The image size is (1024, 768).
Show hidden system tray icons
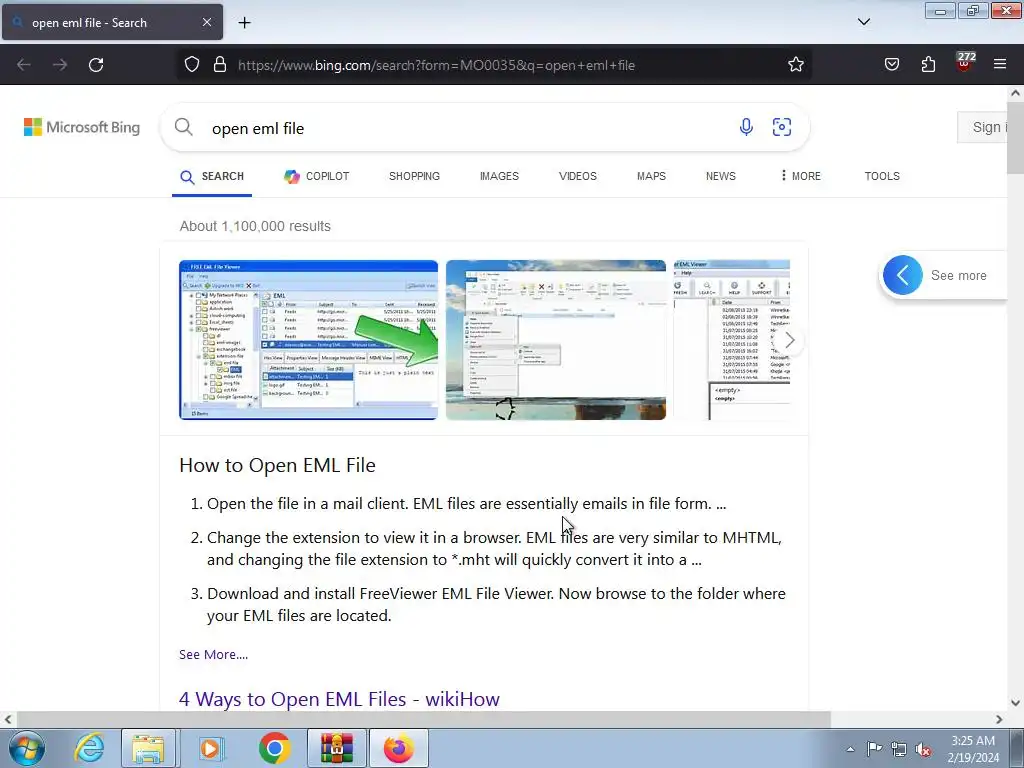[850, 749]
